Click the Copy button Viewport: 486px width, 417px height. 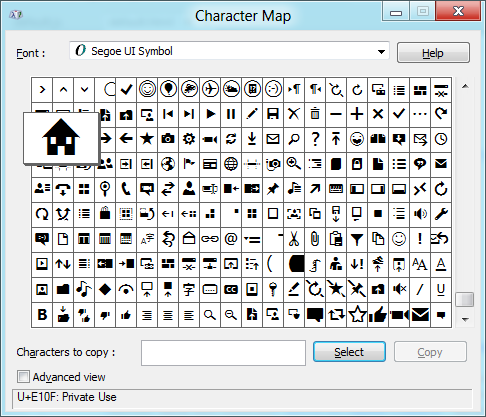point(430,352)
